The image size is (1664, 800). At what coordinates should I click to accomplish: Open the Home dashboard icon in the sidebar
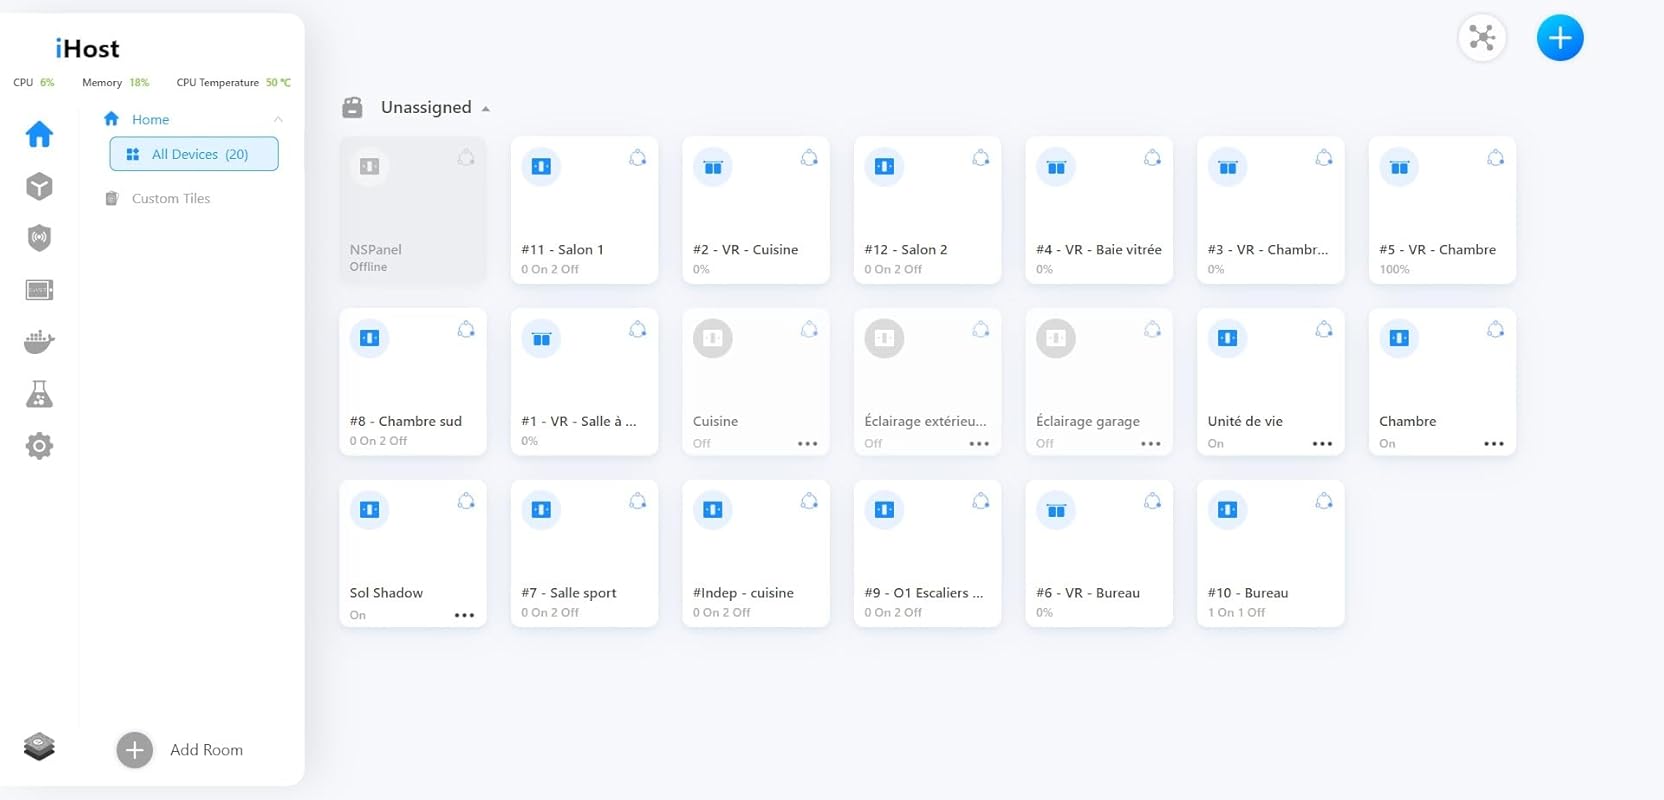[39, 134]
